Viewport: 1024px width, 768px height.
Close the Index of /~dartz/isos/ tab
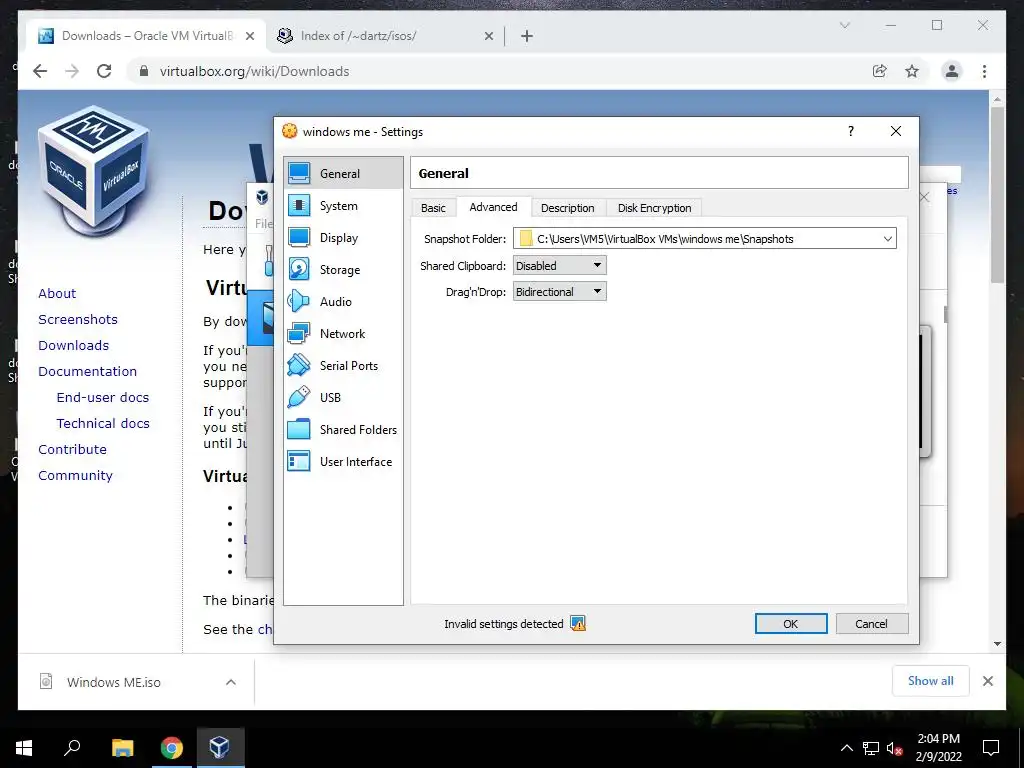click(488, 36)
